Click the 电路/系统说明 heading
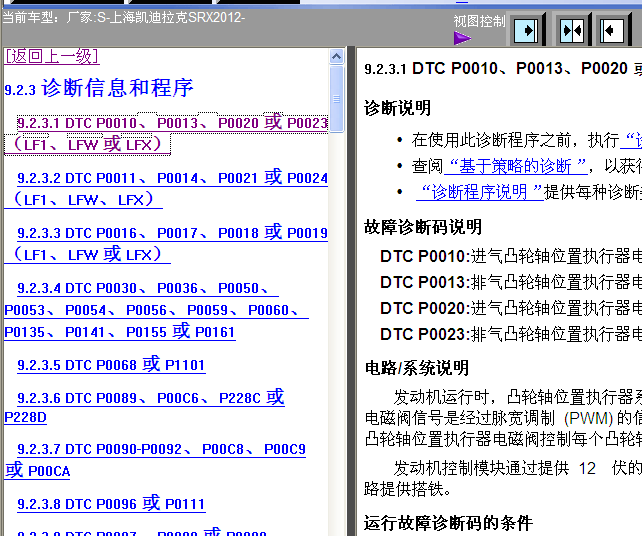 pos(417,368)
